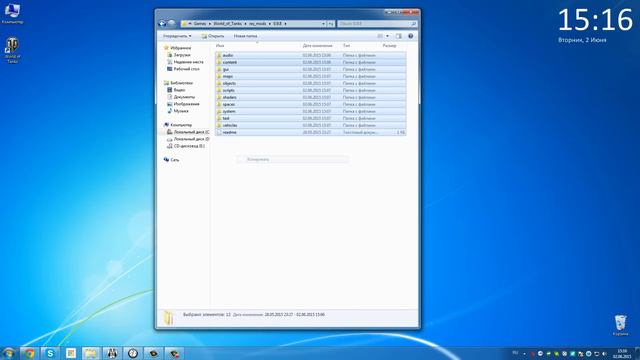Create folder with Новая папка button
This screenshot has height=360, width=640.
tap(245, 36)
